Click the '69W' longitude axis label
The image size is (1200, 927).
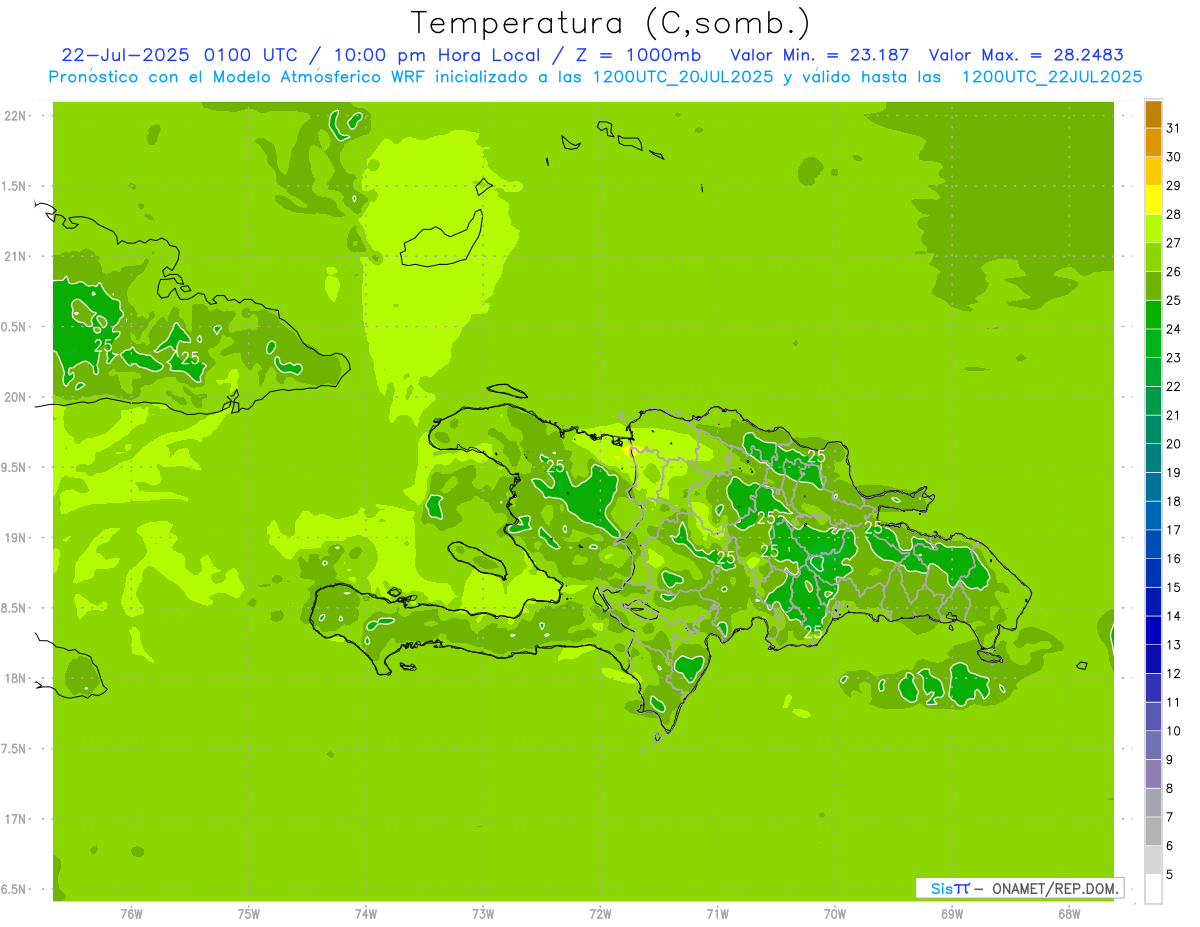(x=952, y=914)
